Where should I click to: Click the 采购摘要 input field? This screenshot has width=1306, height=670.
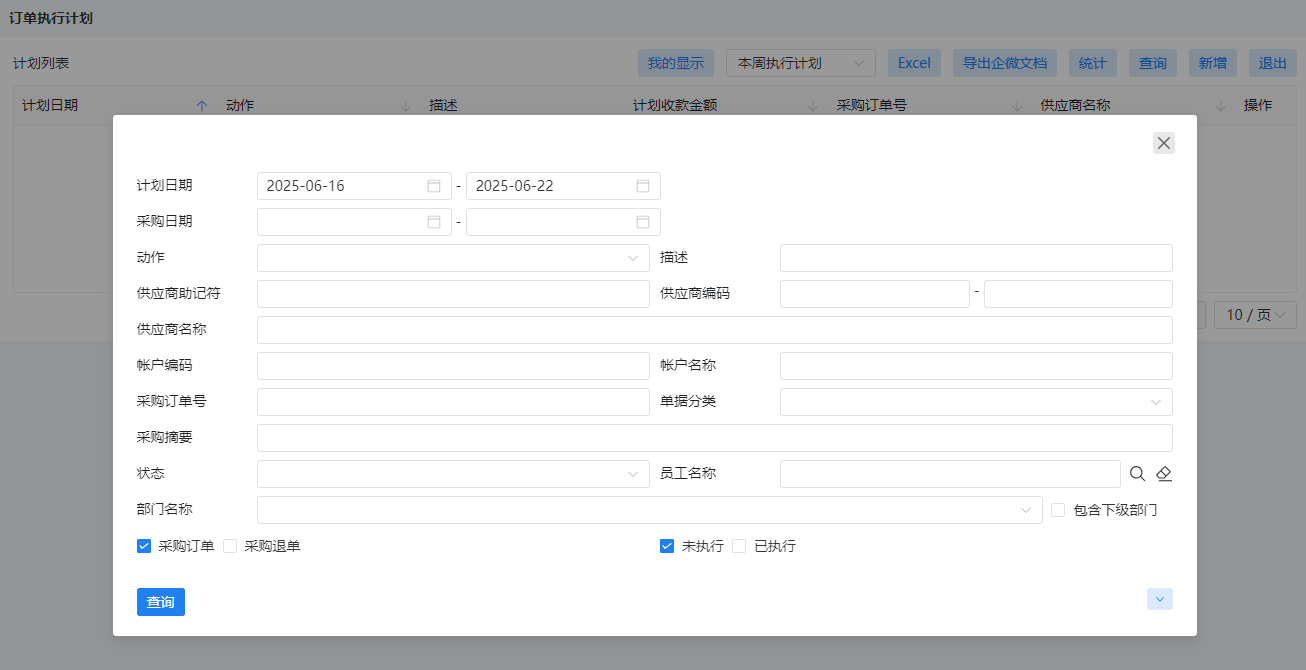click(x=715, y=438)
